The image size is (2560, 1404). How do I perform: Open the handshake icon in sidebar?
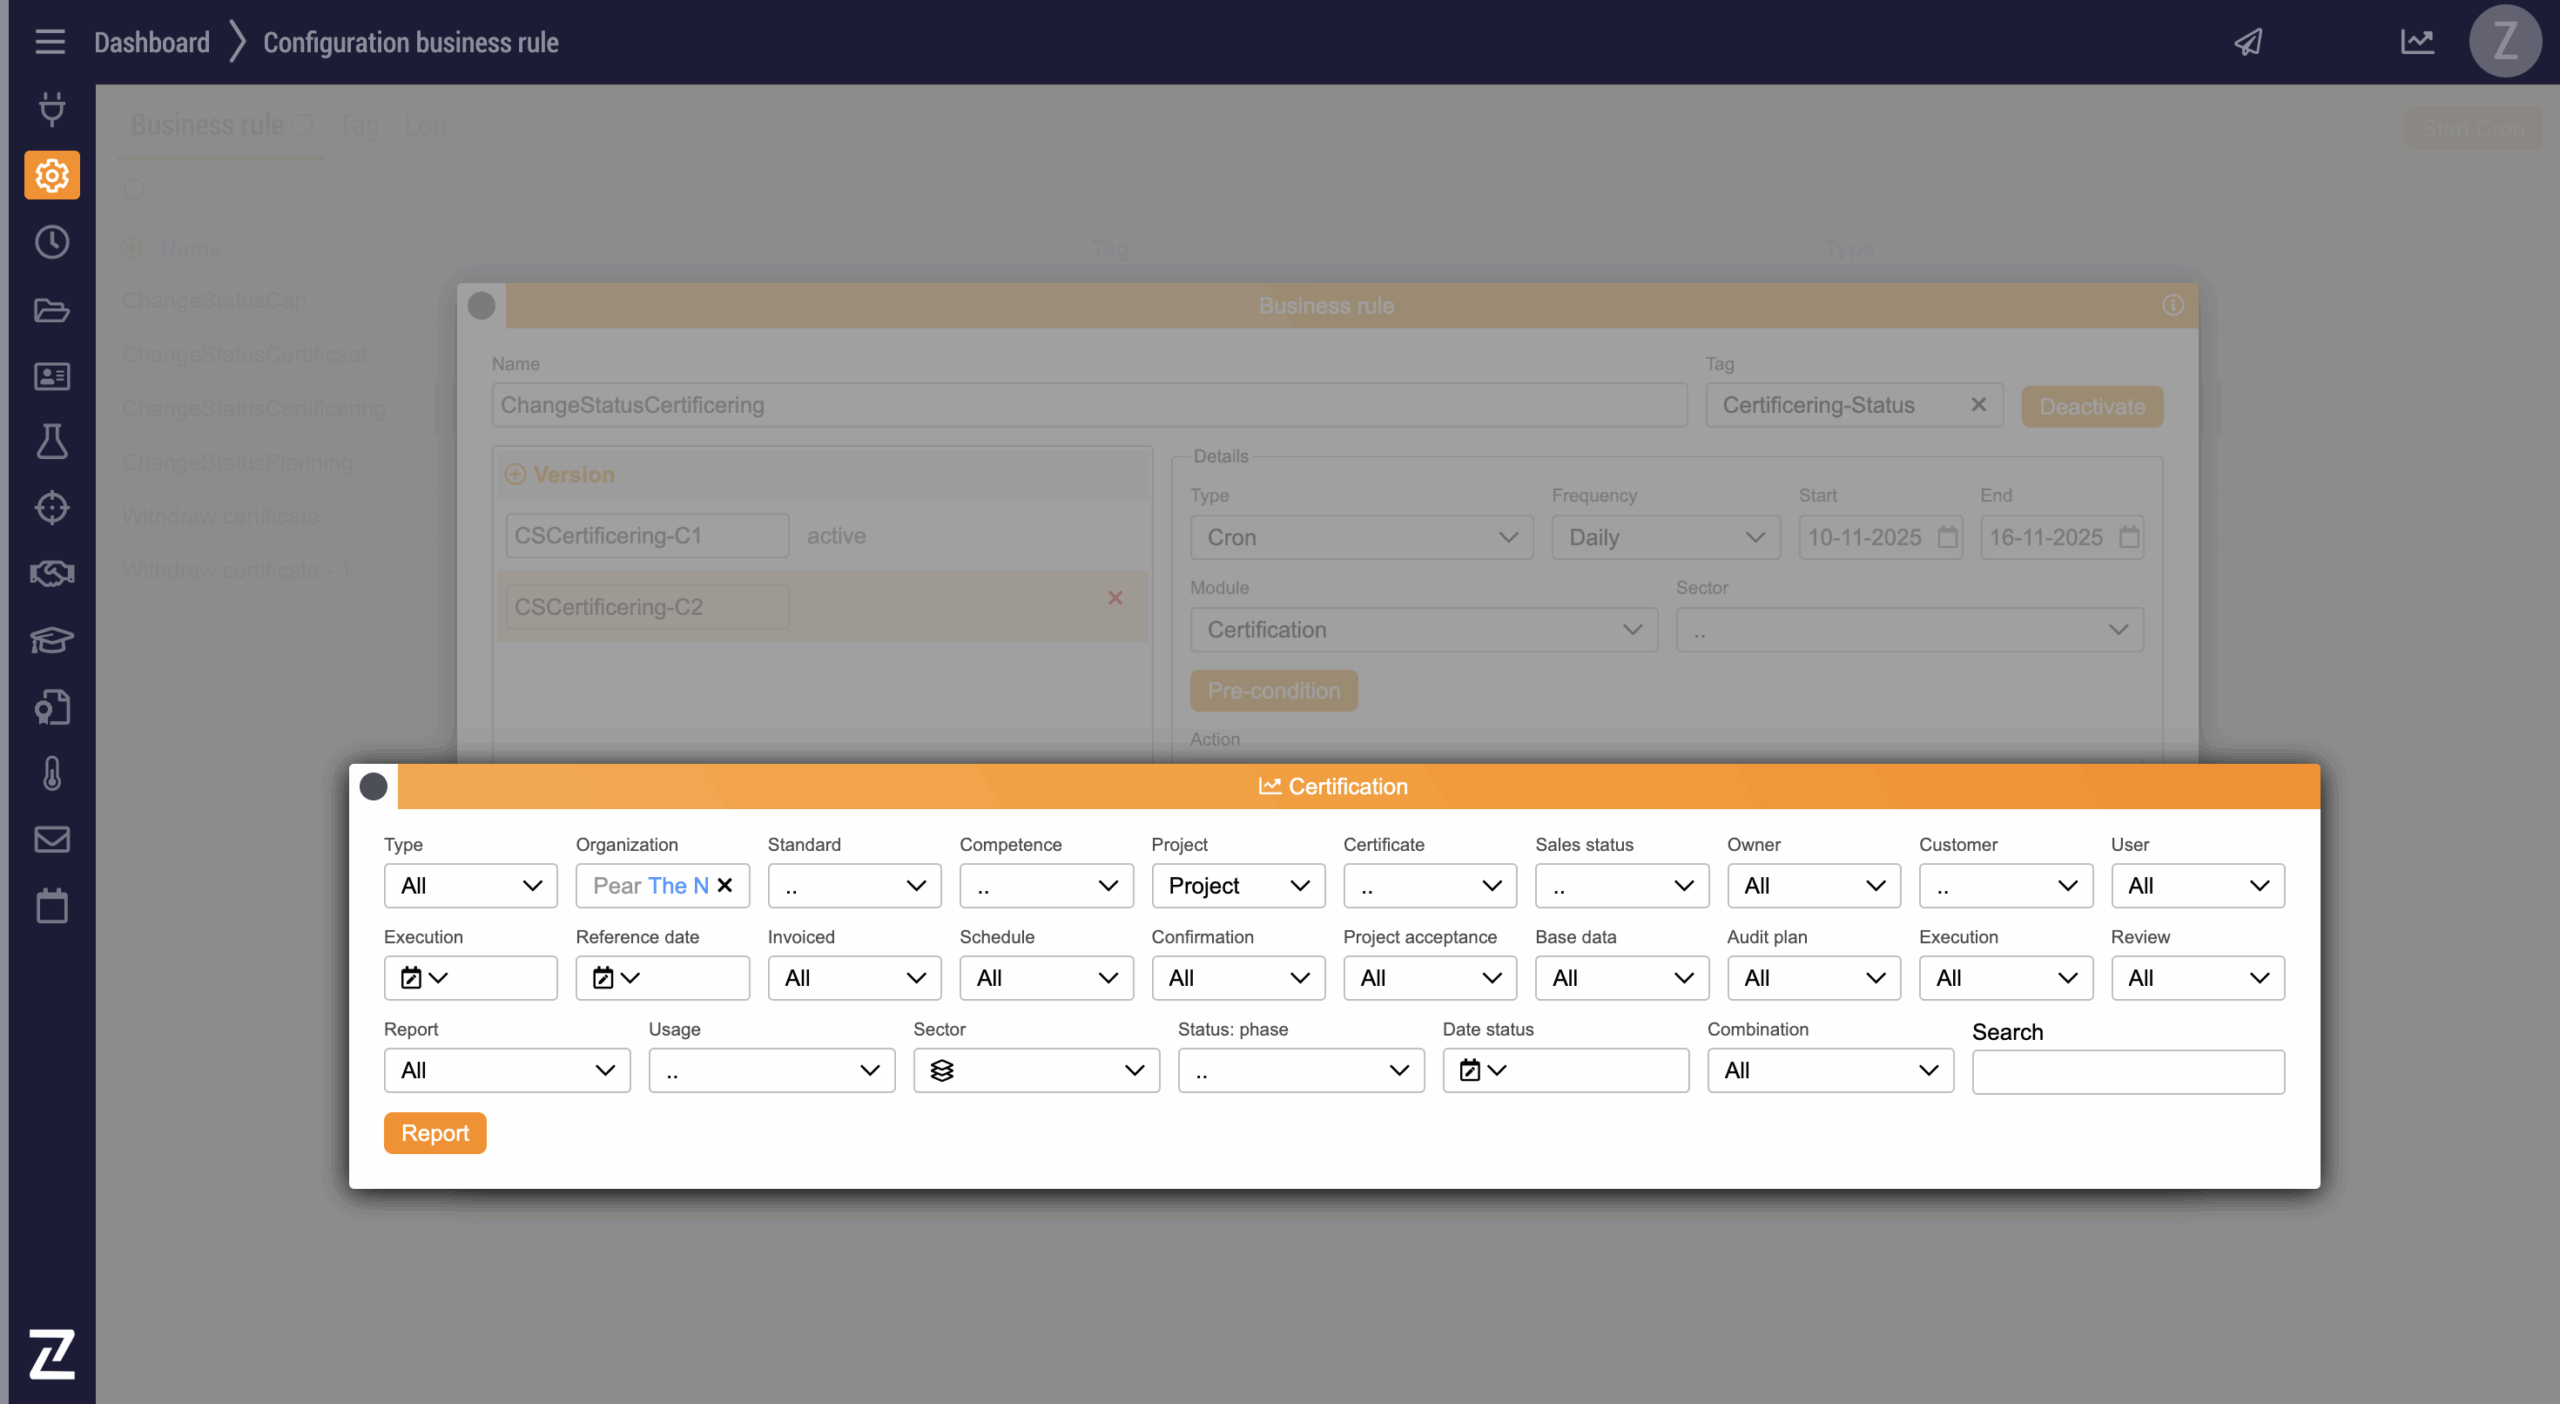pos(52,574)
